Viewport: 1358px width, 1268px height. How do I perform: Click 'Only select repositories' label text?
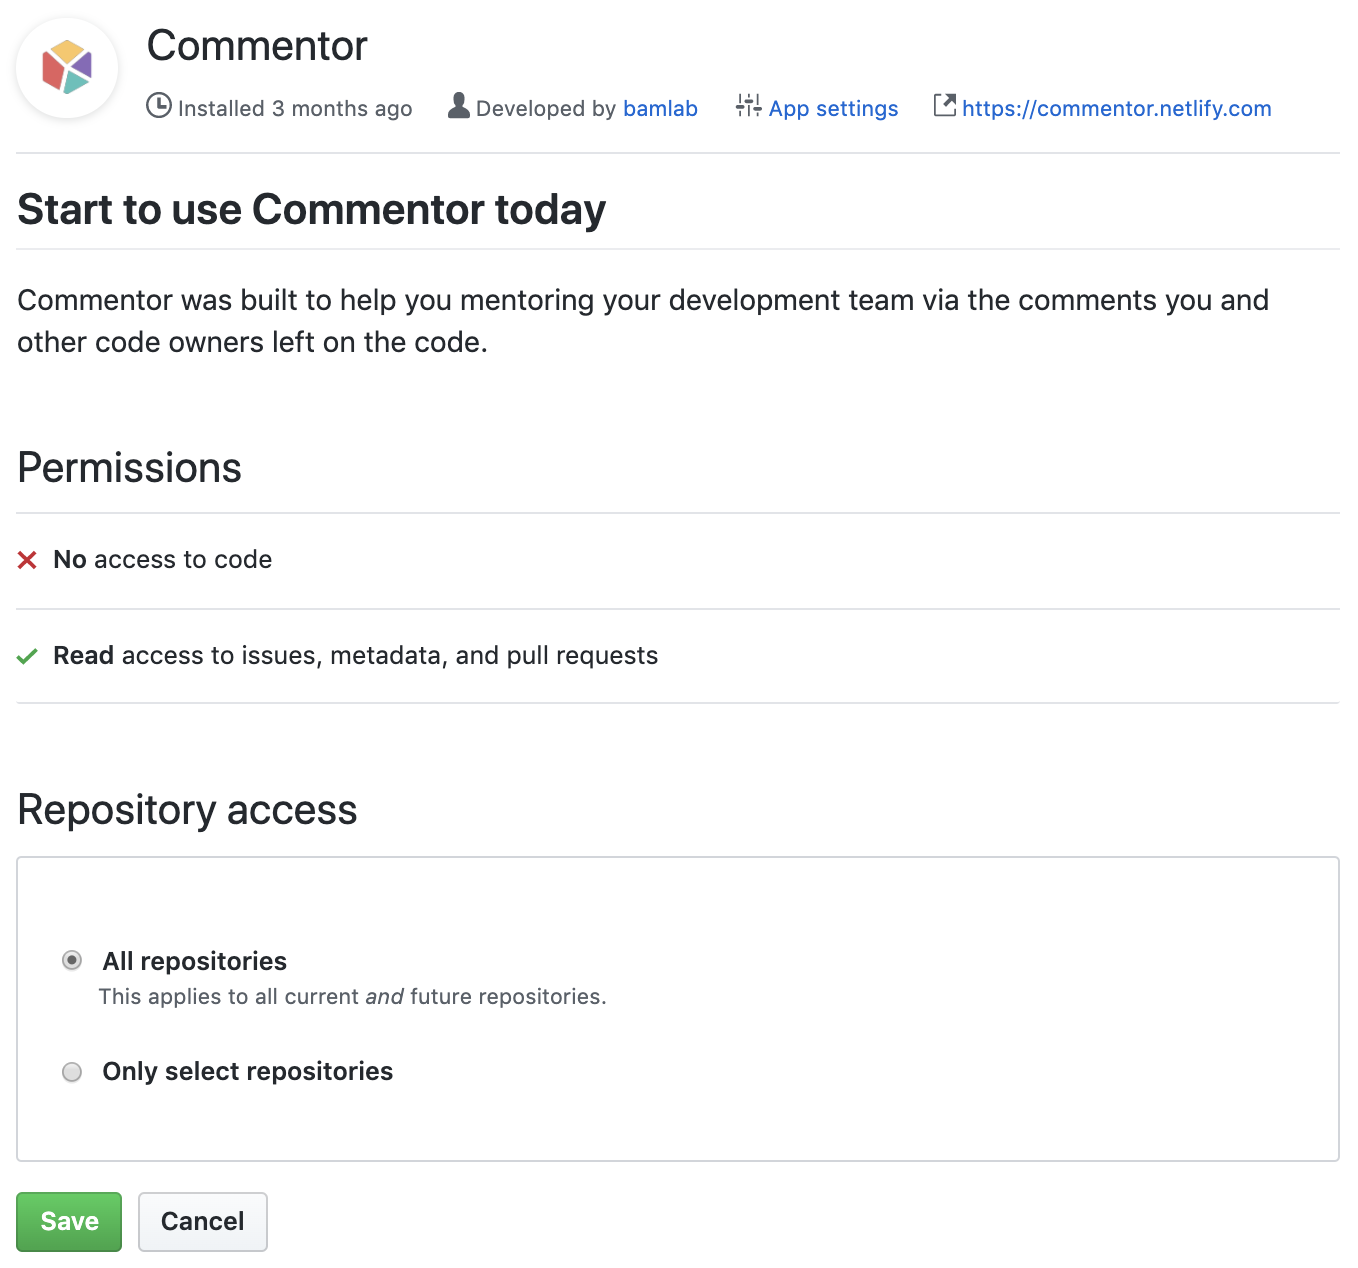(248, 1071)
